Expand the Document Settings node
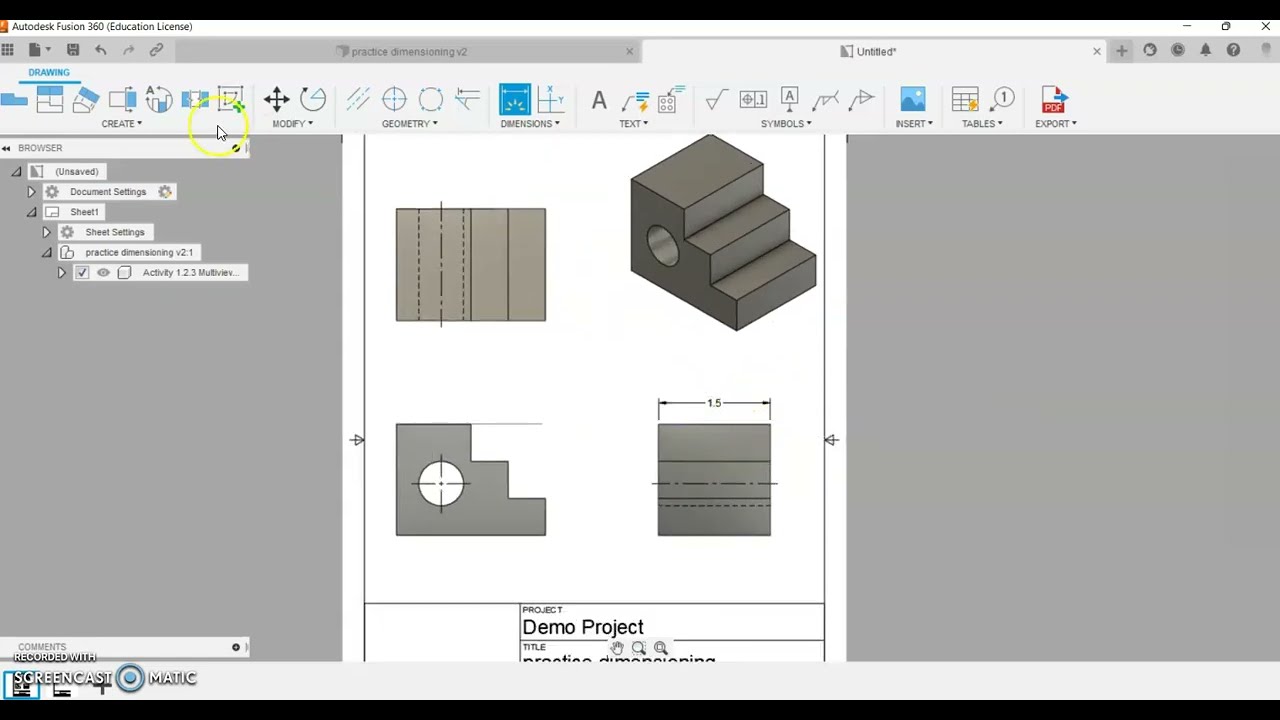This screenshot has width=1280, height=720. 31,192
